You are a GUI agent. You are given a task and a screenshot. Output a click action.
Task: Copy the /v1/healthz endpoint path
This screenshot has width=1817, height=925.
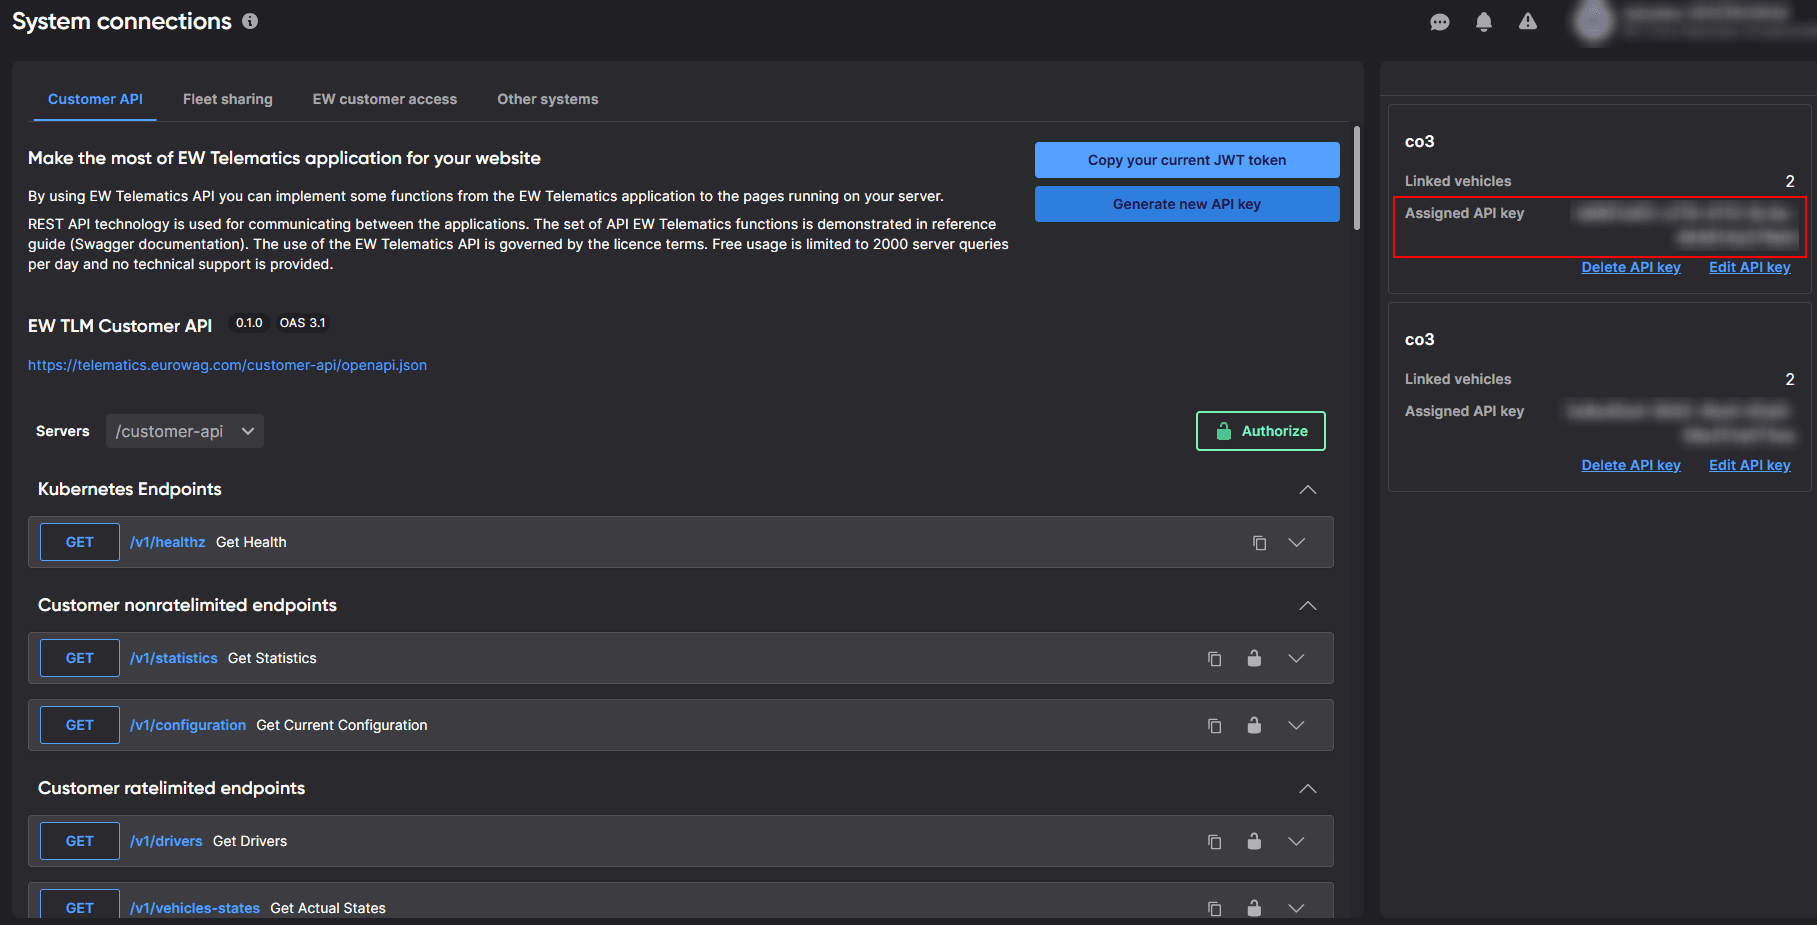(1260, 542)
